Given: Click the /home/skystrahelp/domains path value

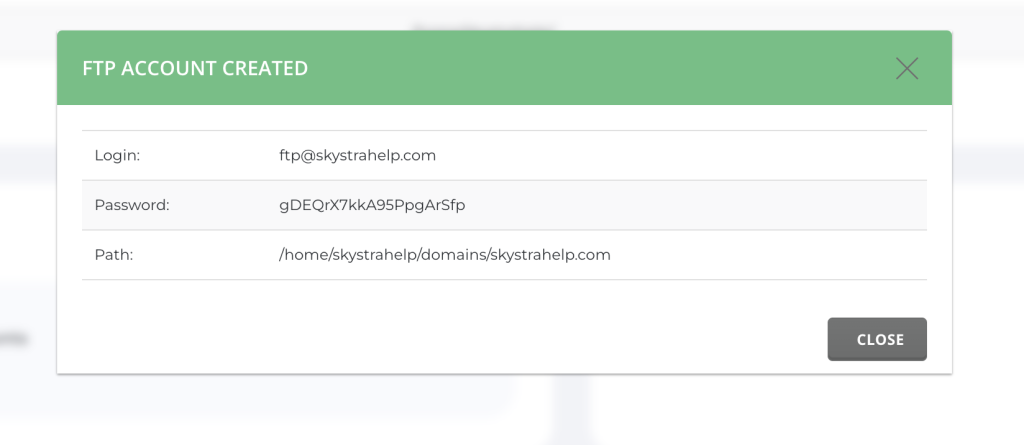Looking at the screenshot, I should click(x=444, y=255).
